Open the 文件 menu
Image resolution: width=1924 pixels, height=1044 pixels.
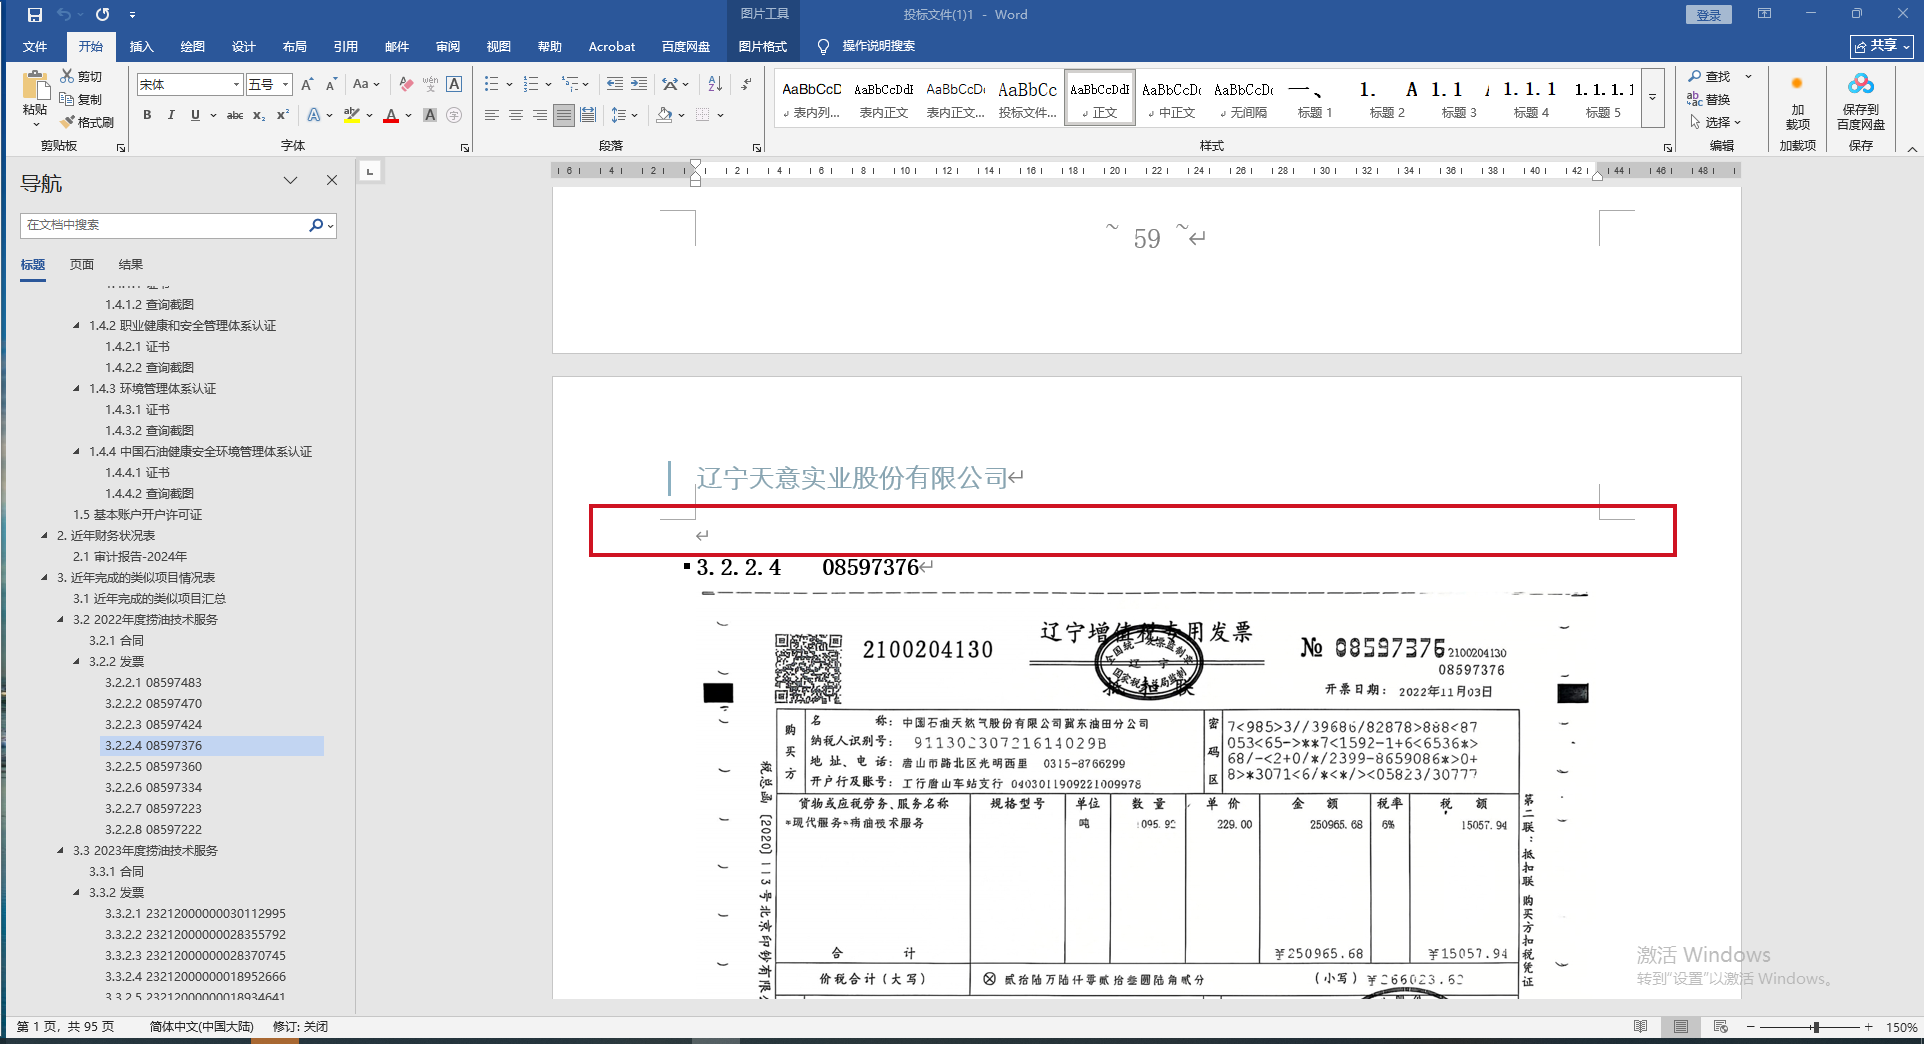(35, 46)
